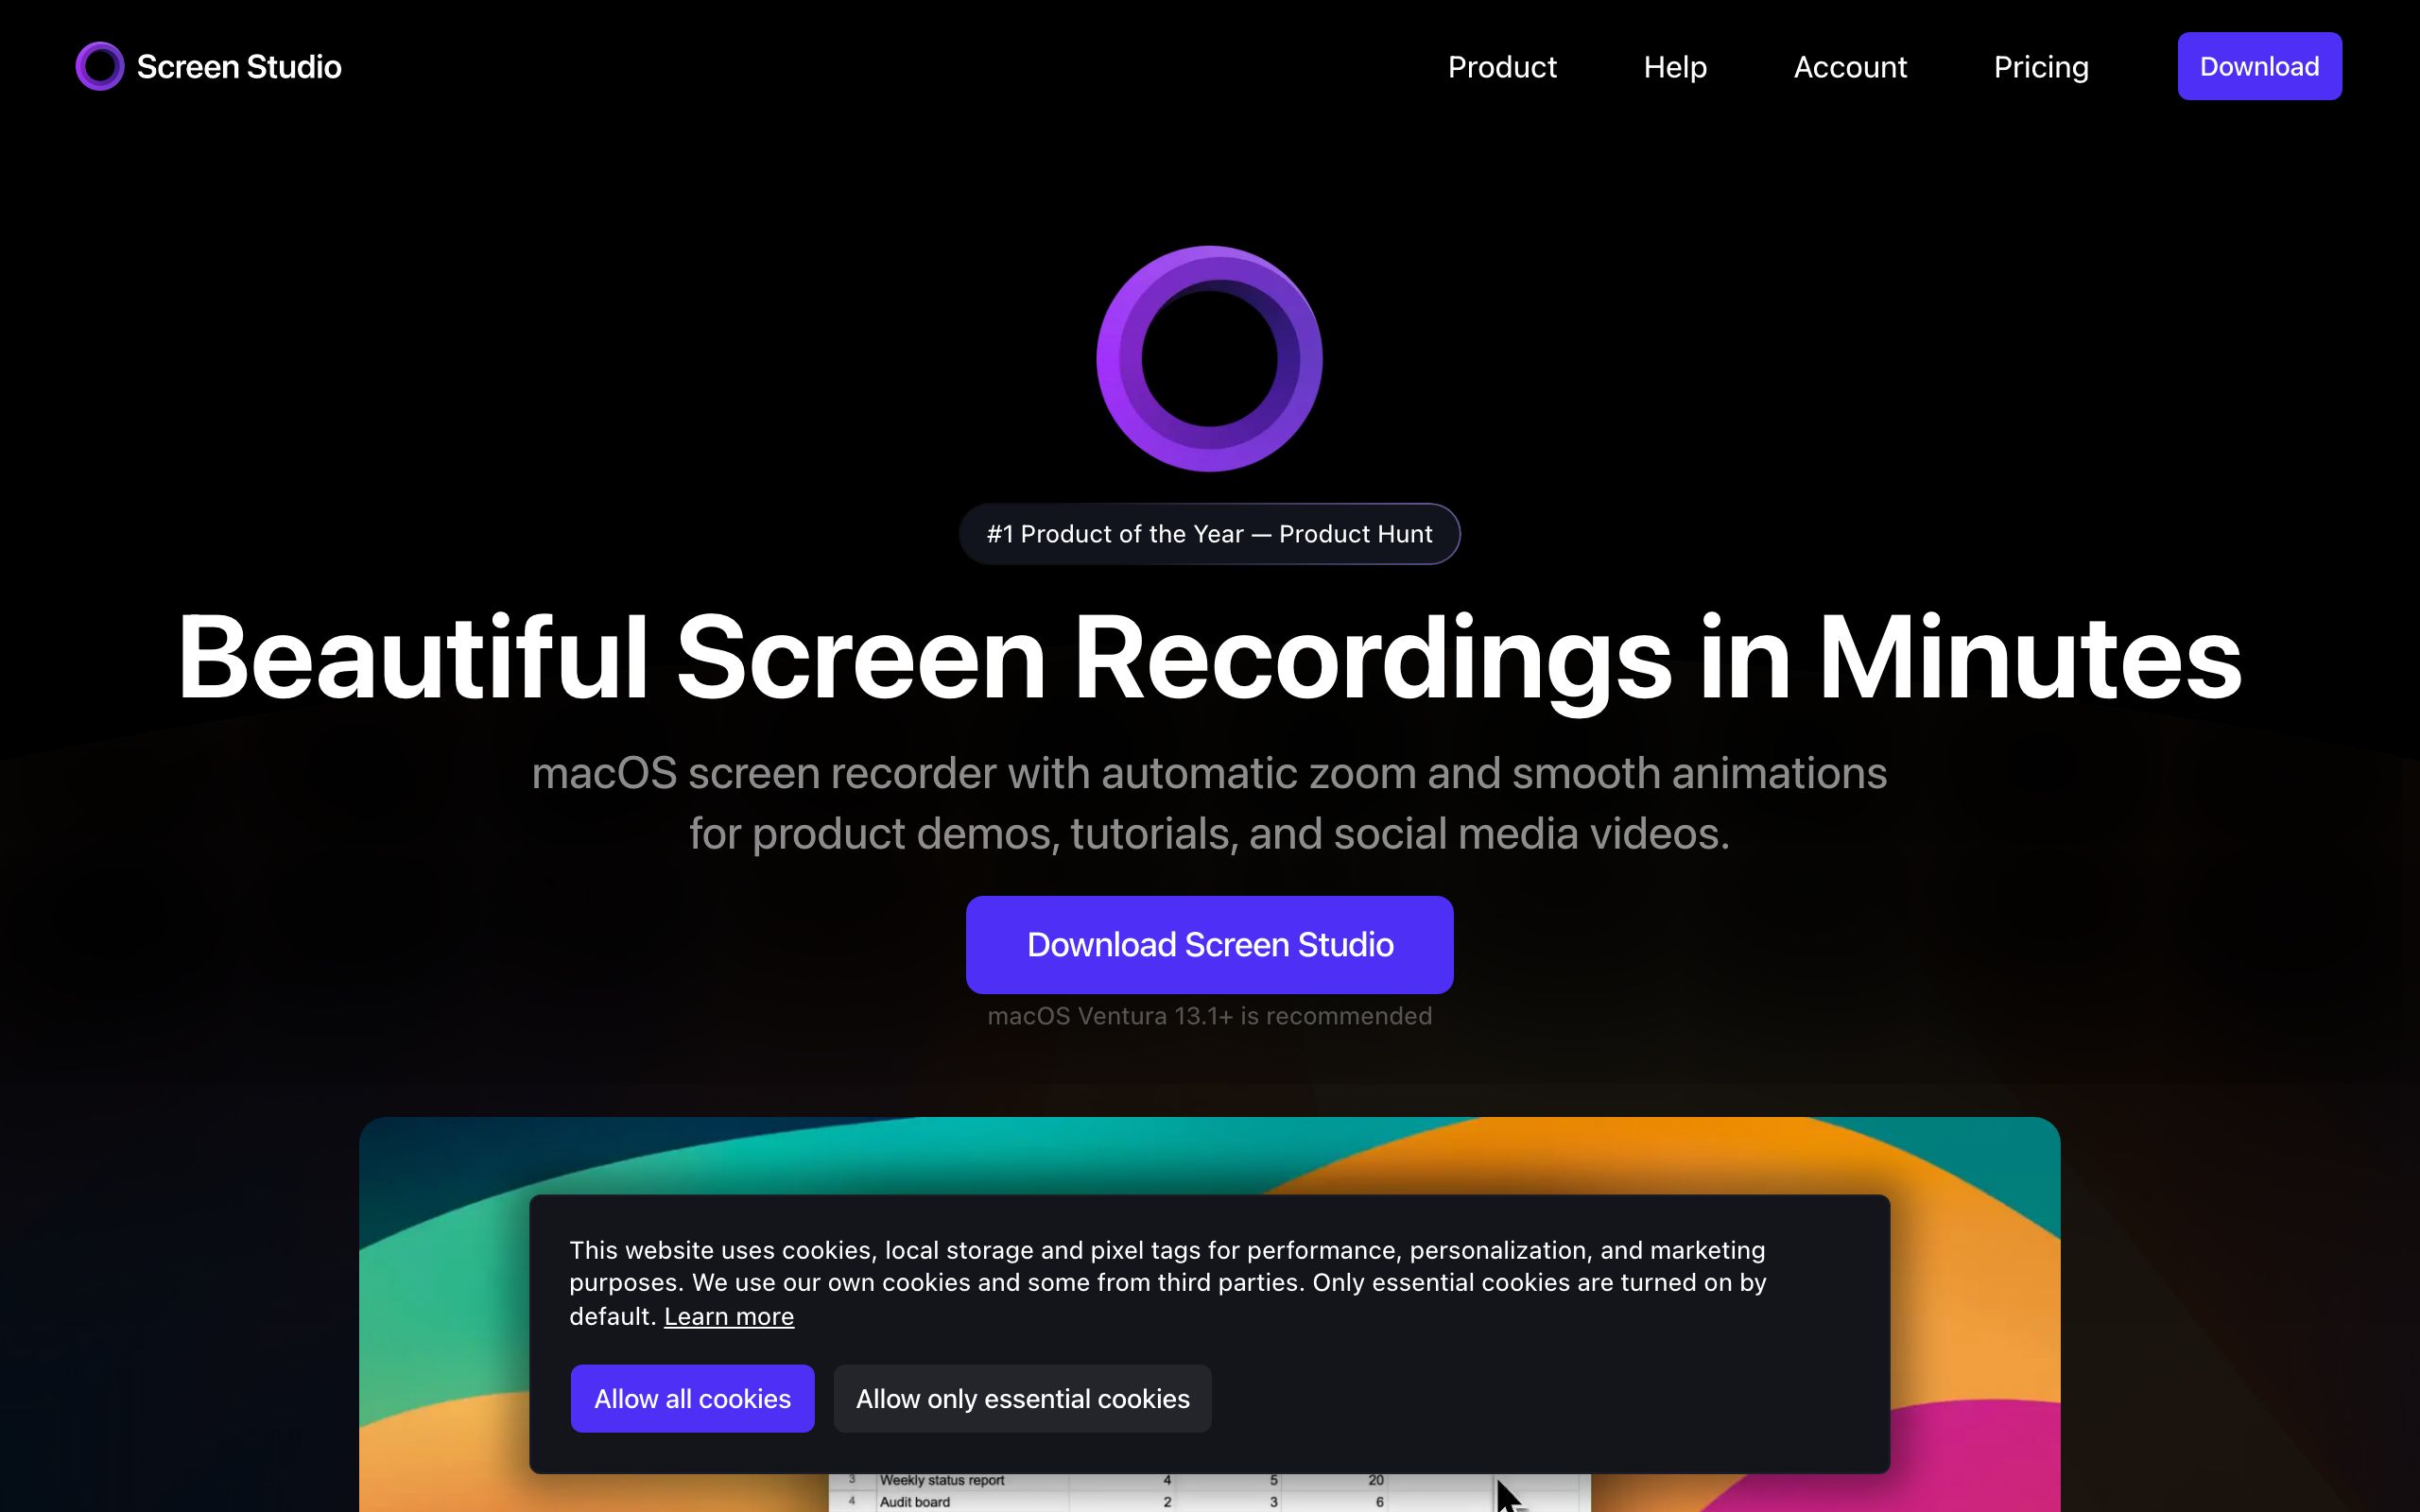This screenshot has width=2420, height=1512.
Task: Go to the Account page
Action: tap(1850, 67)
